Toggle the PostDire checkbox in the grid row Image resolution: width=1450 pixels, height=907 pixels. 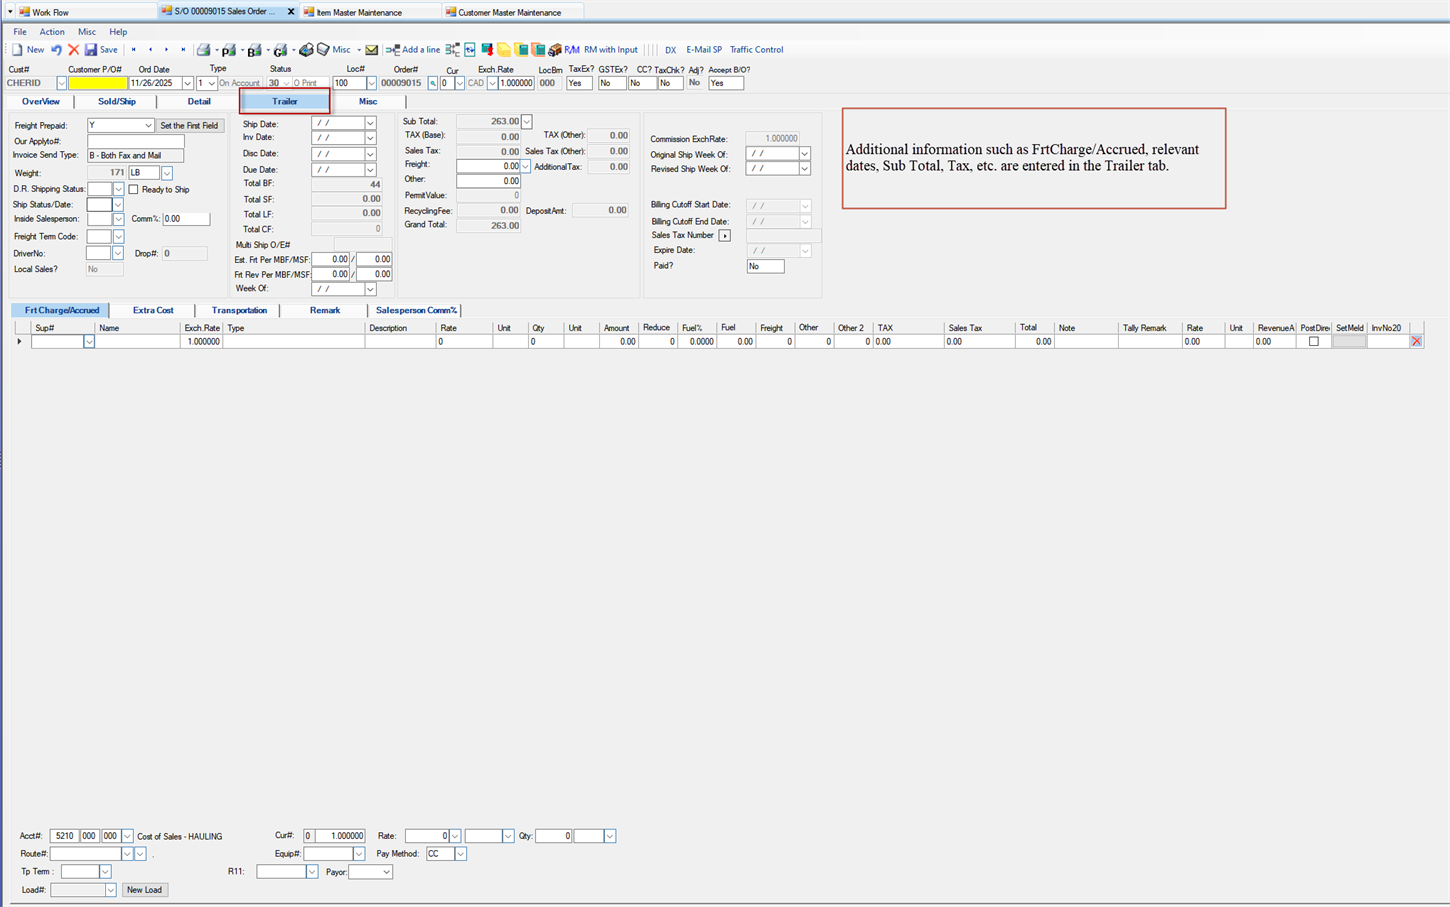1314,340
